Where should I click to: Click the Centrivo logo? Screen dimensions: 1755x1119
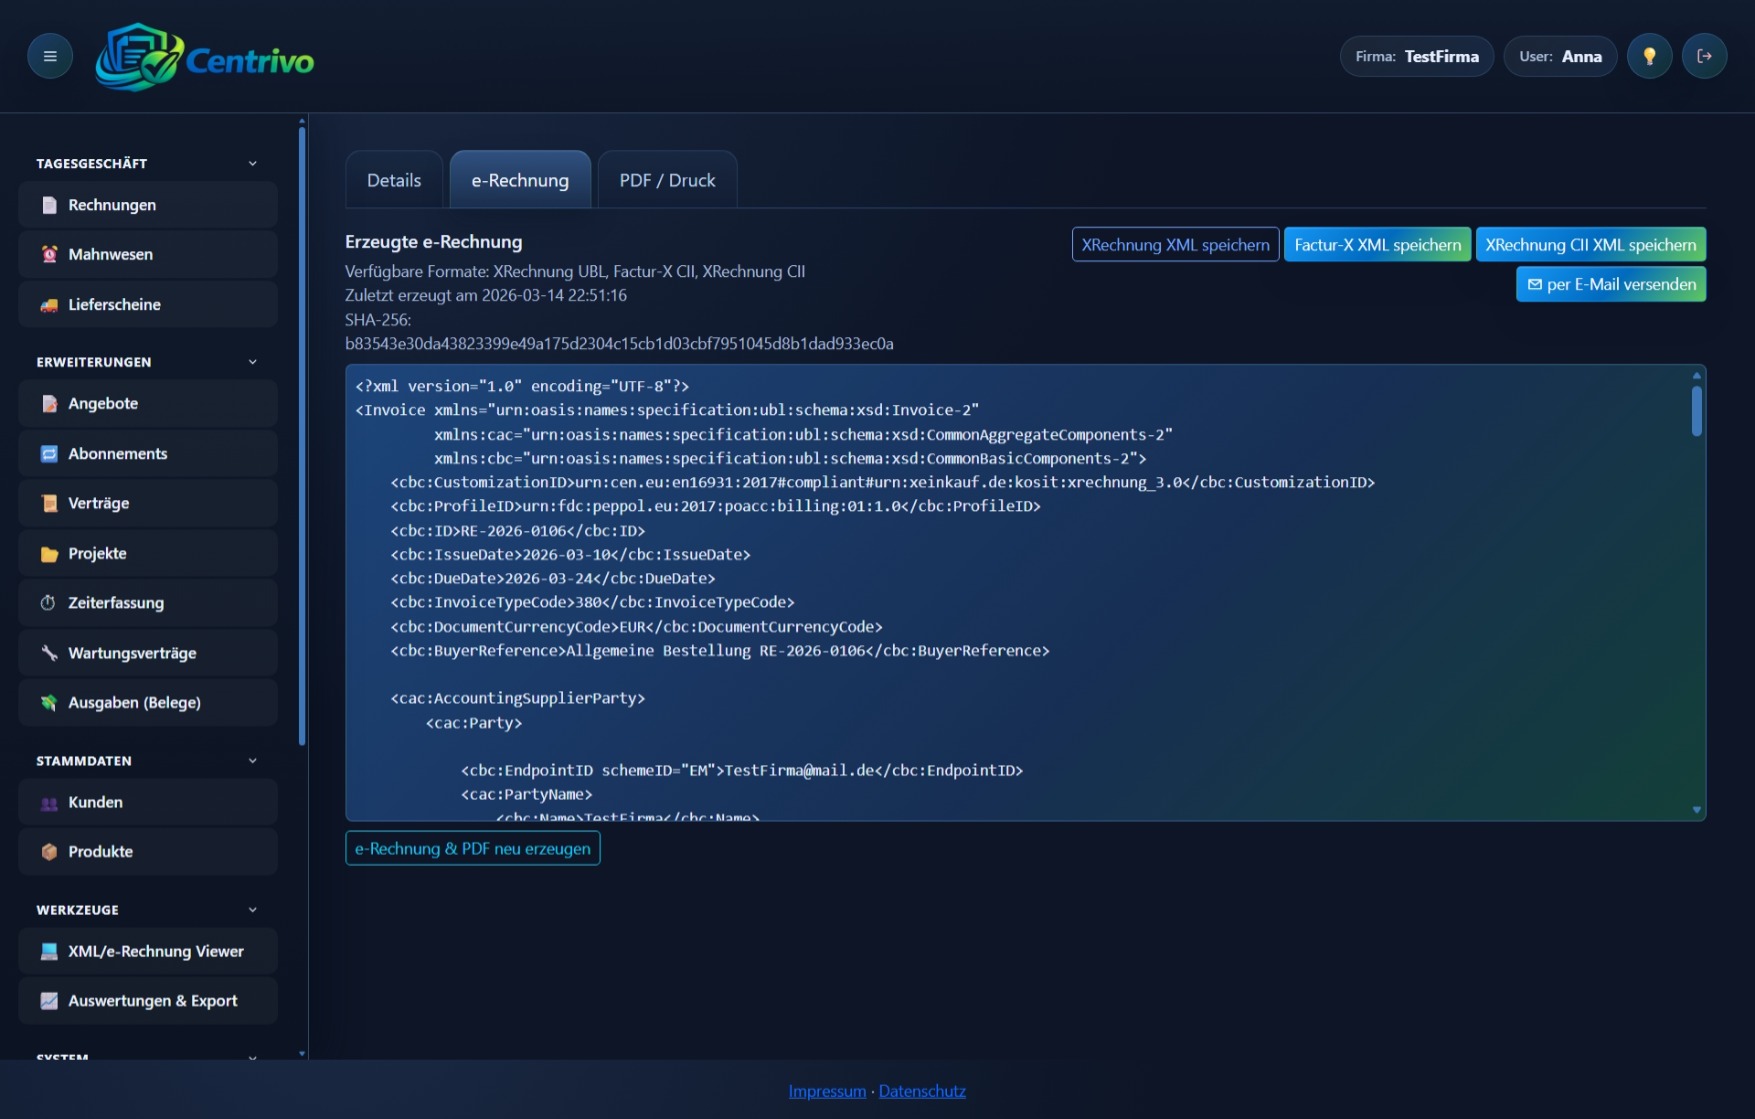[x=205, y=59]
